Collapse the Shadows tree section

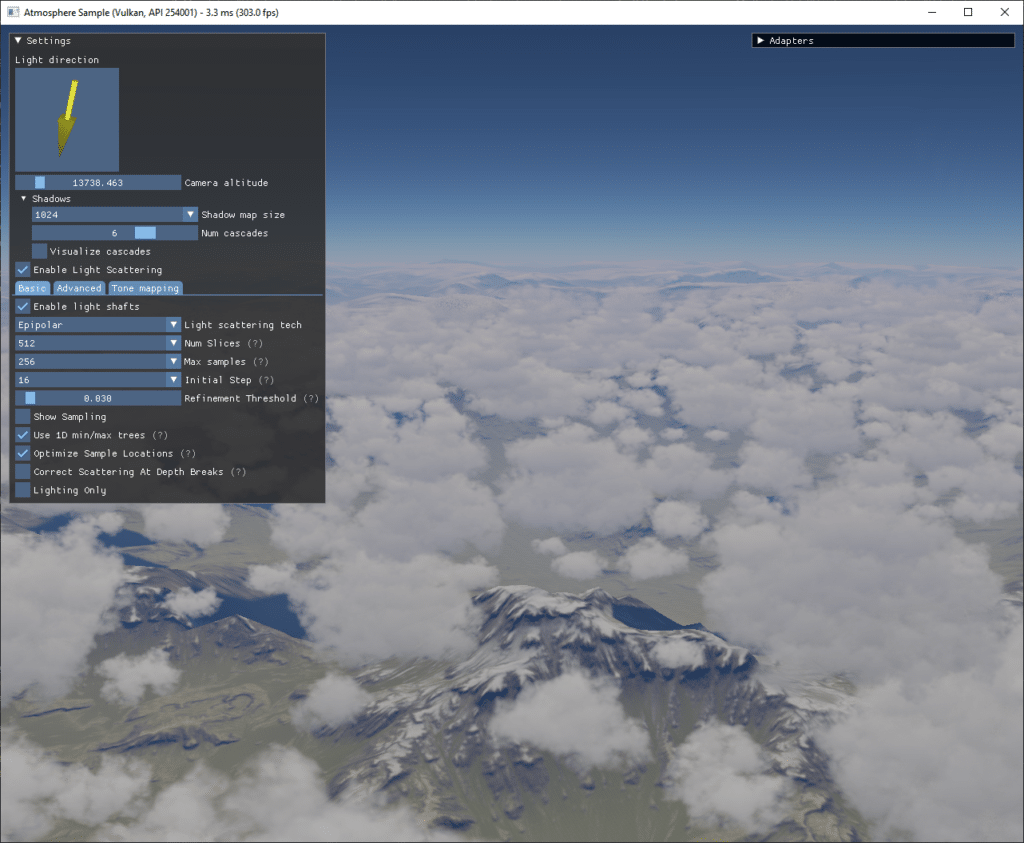pos(24,199)
